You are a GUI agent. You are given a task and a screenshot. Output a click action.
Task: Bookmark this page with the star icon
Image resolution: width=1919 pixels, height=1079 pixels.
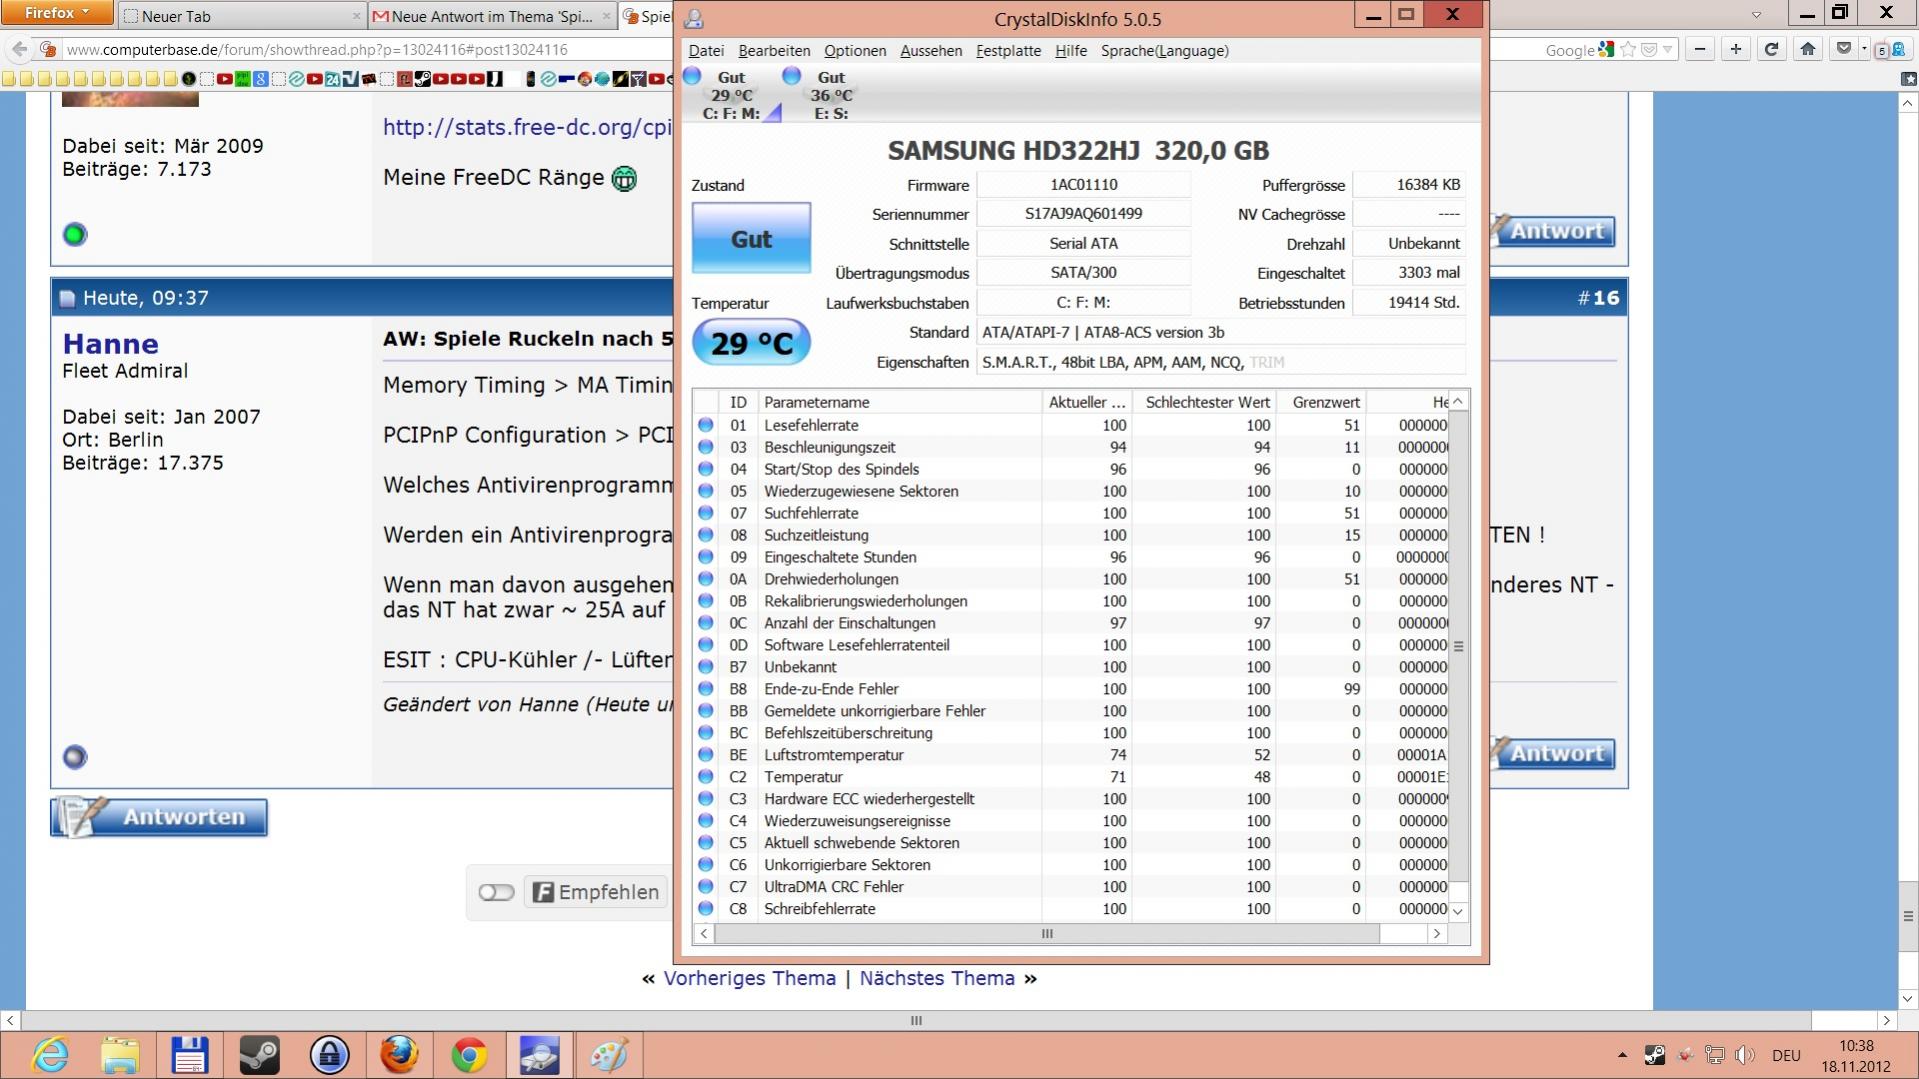pyautogui.click(x=1628, y=49)
